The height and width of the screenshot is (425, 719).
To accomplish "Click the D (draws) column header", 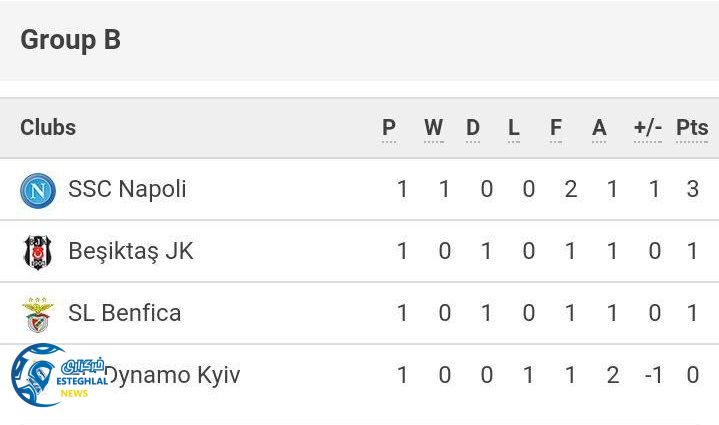I will point(473,128).
